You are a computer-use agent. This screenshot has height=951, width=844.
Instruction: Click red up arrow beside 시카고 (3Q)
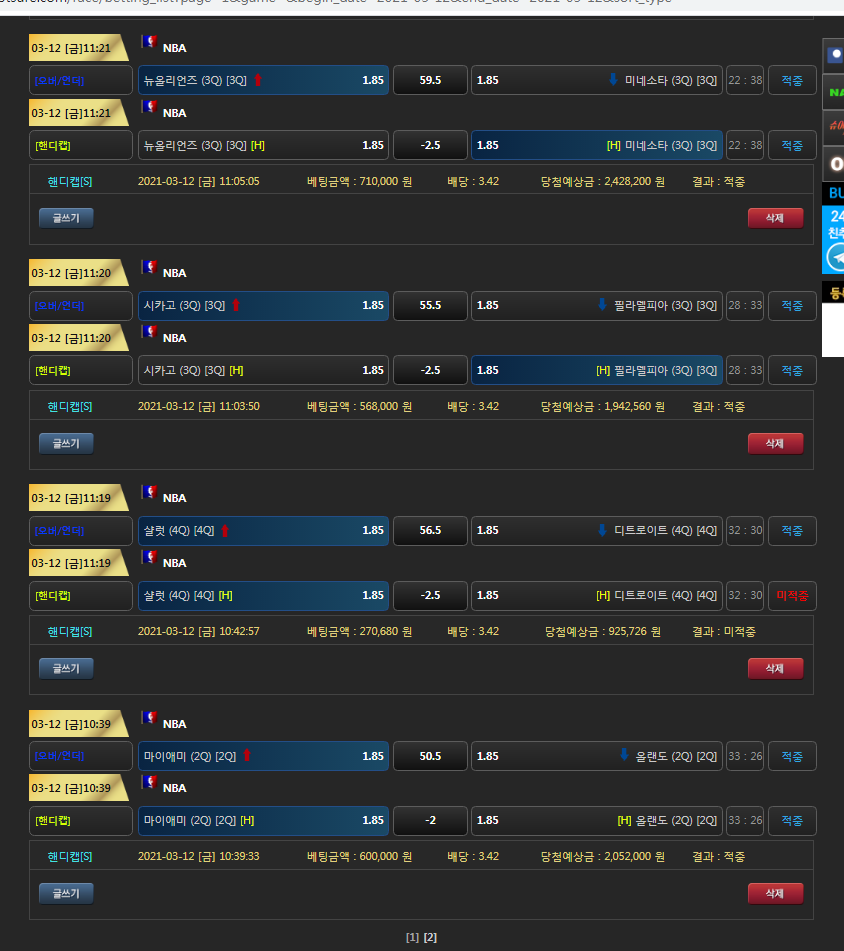click(236, 305)
